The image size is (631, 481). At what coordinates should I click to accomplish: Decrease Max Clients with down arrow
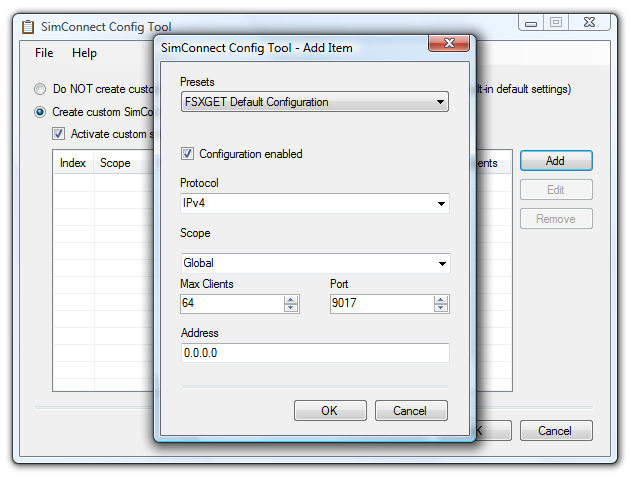point(291,308)
